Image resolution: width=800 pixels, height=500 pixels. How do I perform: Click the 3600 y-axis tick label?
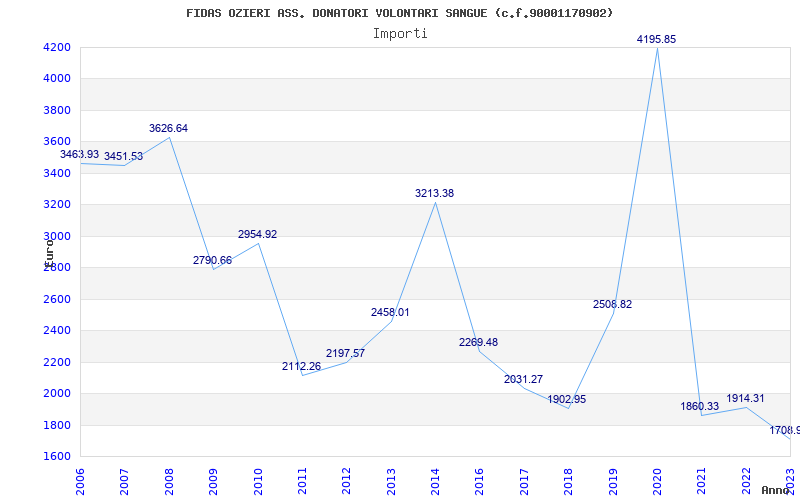(x=57, y=142)
